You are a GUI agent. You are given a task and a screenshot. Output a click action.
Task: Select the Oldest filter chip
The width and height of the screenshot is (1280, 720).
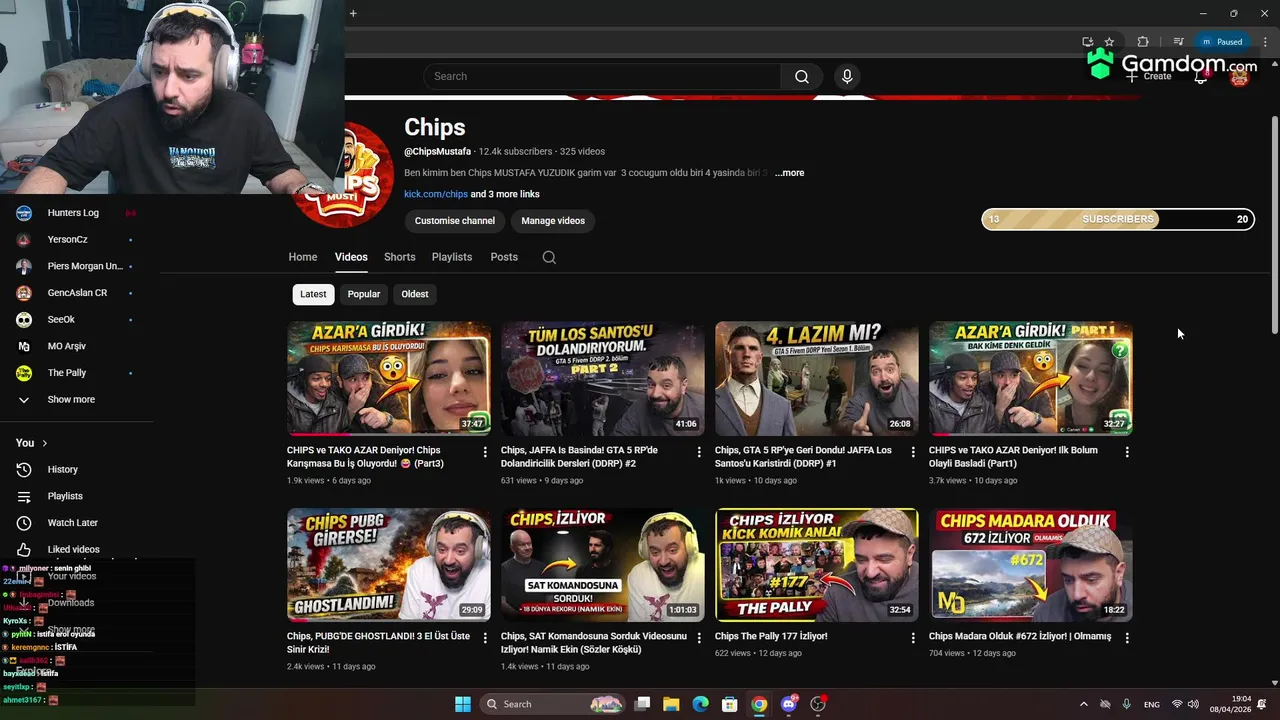coord(415,294)
